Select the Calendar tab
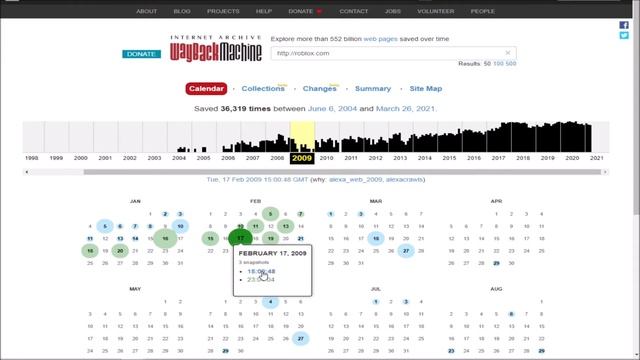The width and height of the screenshot is (640, 360). pos(206,89)
